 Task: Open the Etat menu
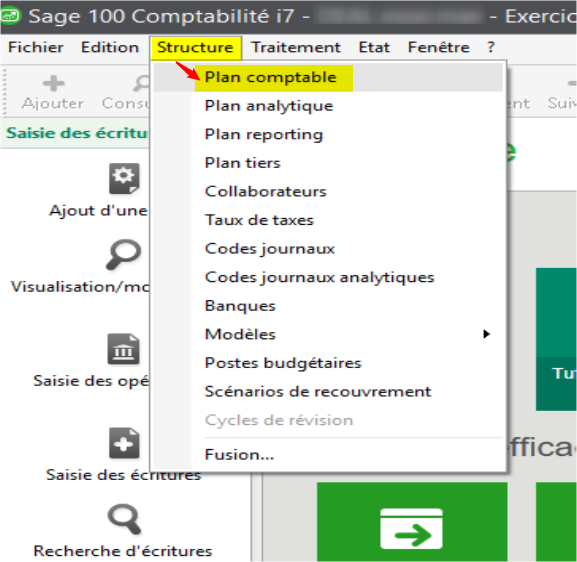click(x=374, y=47)
